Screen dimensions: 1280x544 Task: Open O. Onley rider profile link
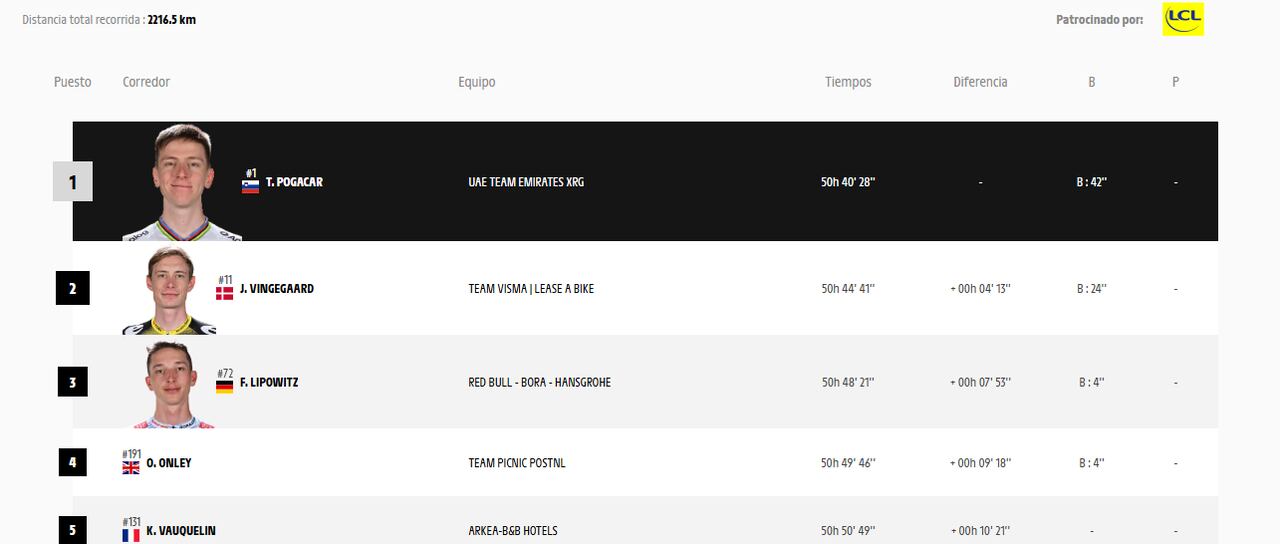coord(169,463)
